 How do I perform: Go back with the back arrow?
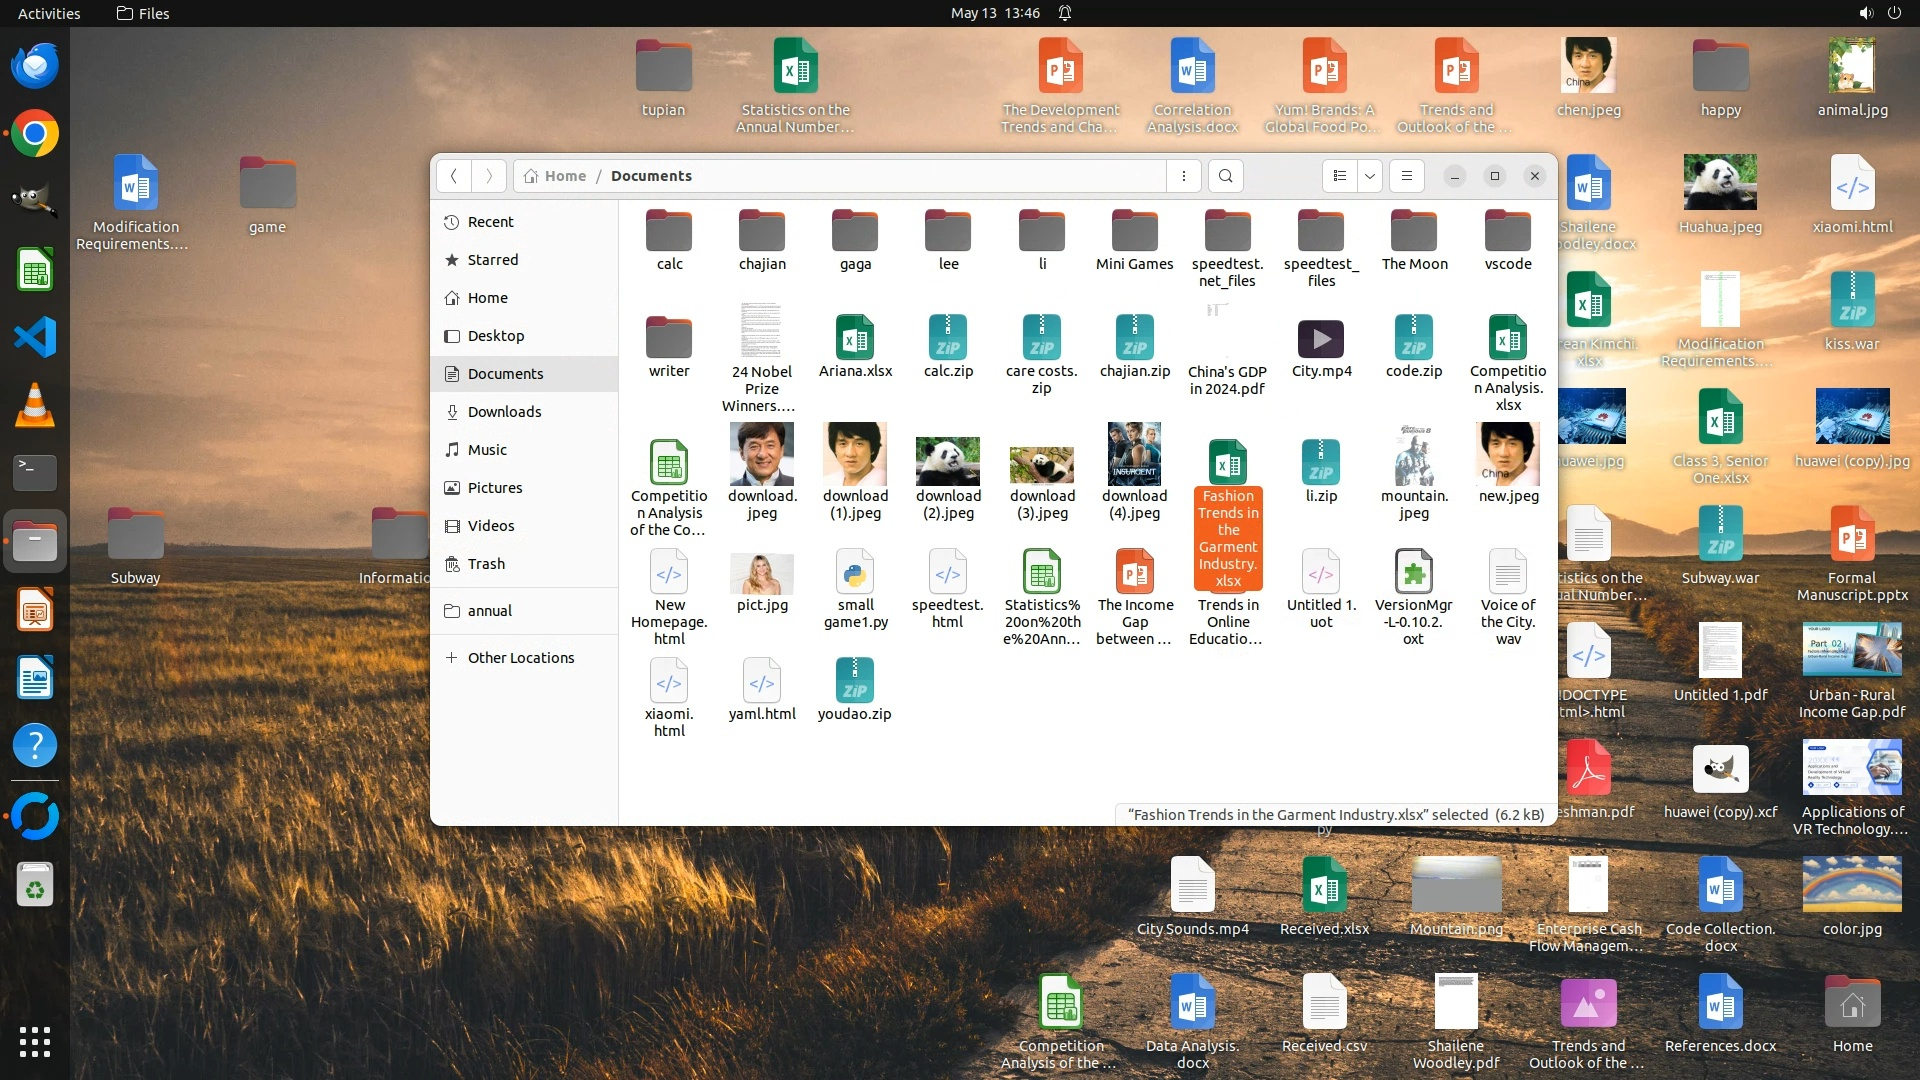[x=454, y=176]
